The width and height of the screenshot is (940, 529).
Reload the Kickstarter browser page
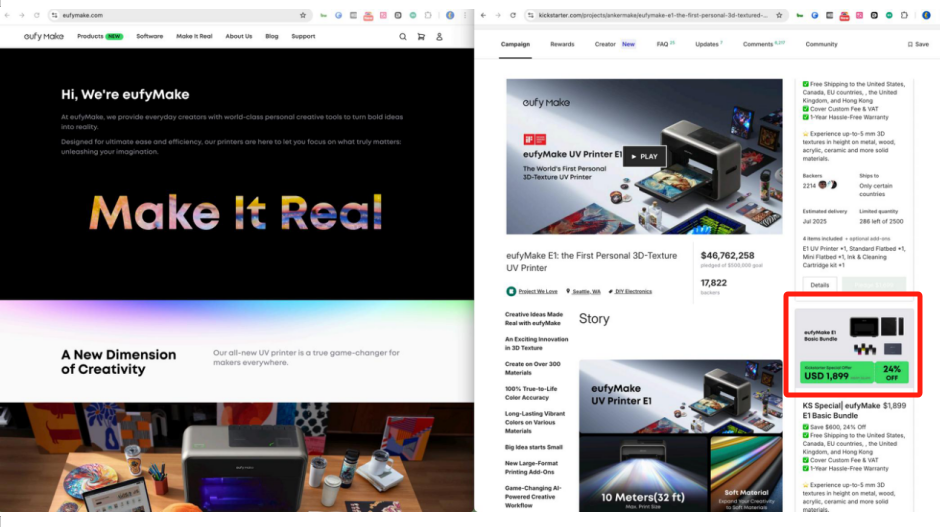(511, 15)
